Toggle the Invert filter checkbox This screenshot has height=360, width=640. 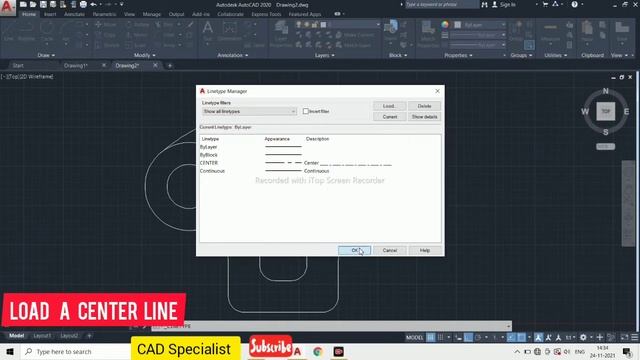coord(306,111)
